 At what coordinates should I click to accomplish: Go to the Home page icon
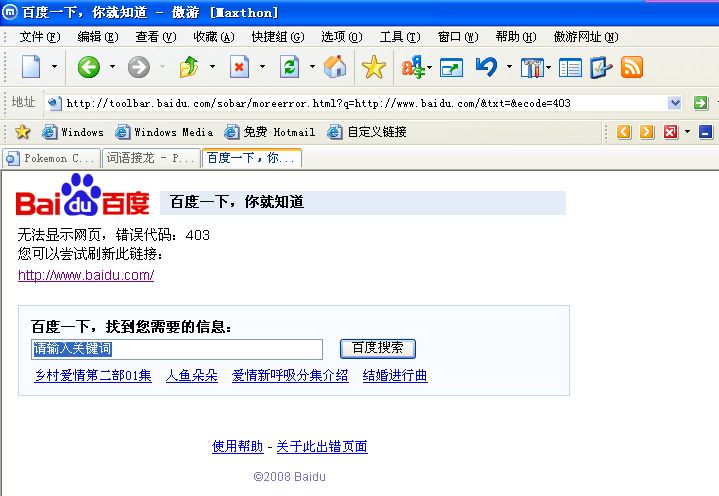pyautogui.click(x=335, y=67)
